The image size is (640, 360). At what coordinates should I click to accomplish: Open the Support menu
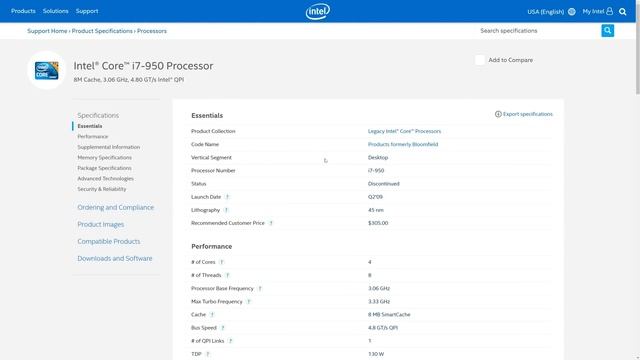[87, 11]
